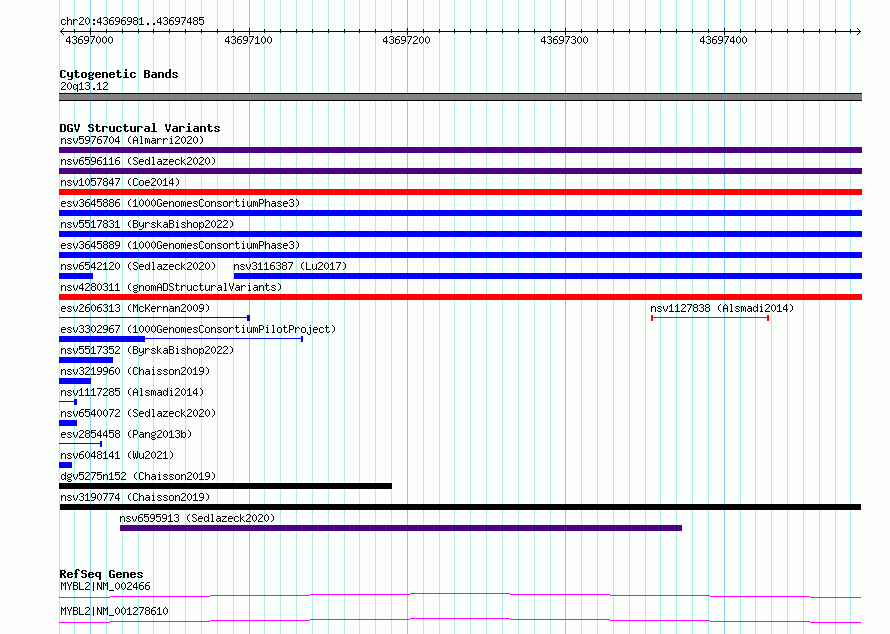Click the MYBL2|NM_001278610 gene track
Screen dimensions: 890x634
point(460,620)
